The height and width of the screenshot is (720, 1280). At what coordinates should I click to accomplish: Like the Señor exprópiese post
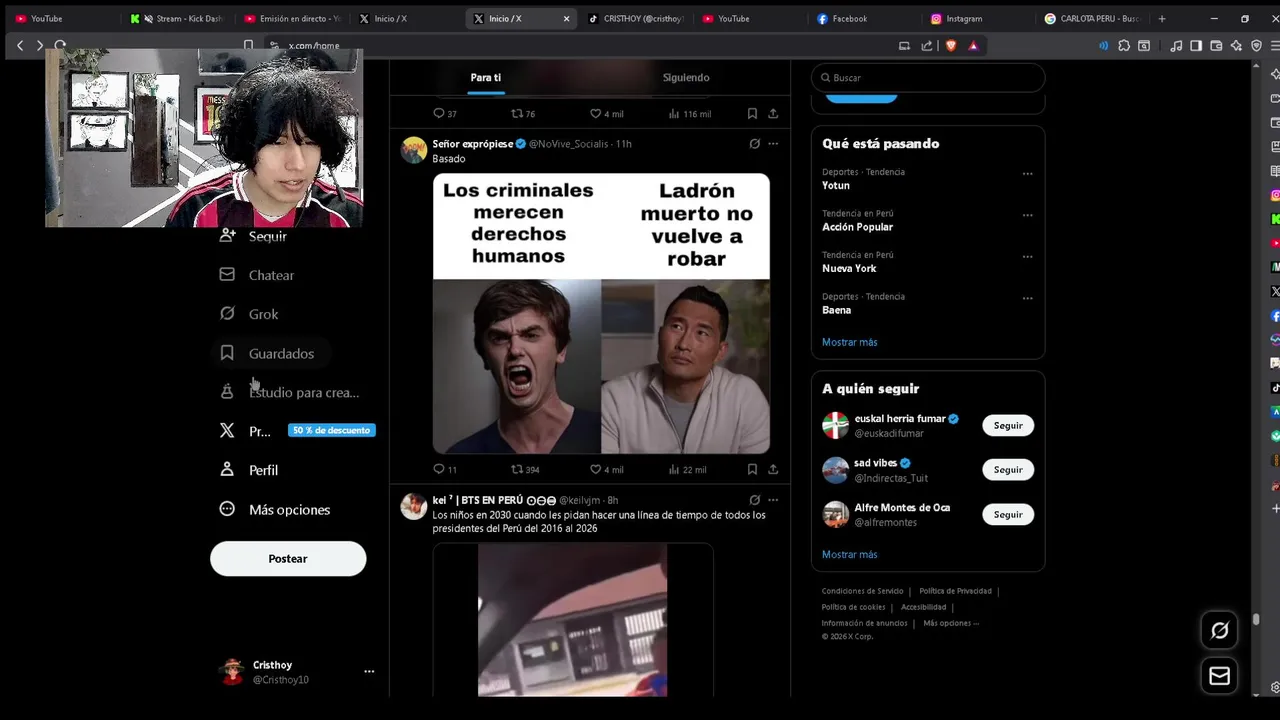(x=606, y=469)
